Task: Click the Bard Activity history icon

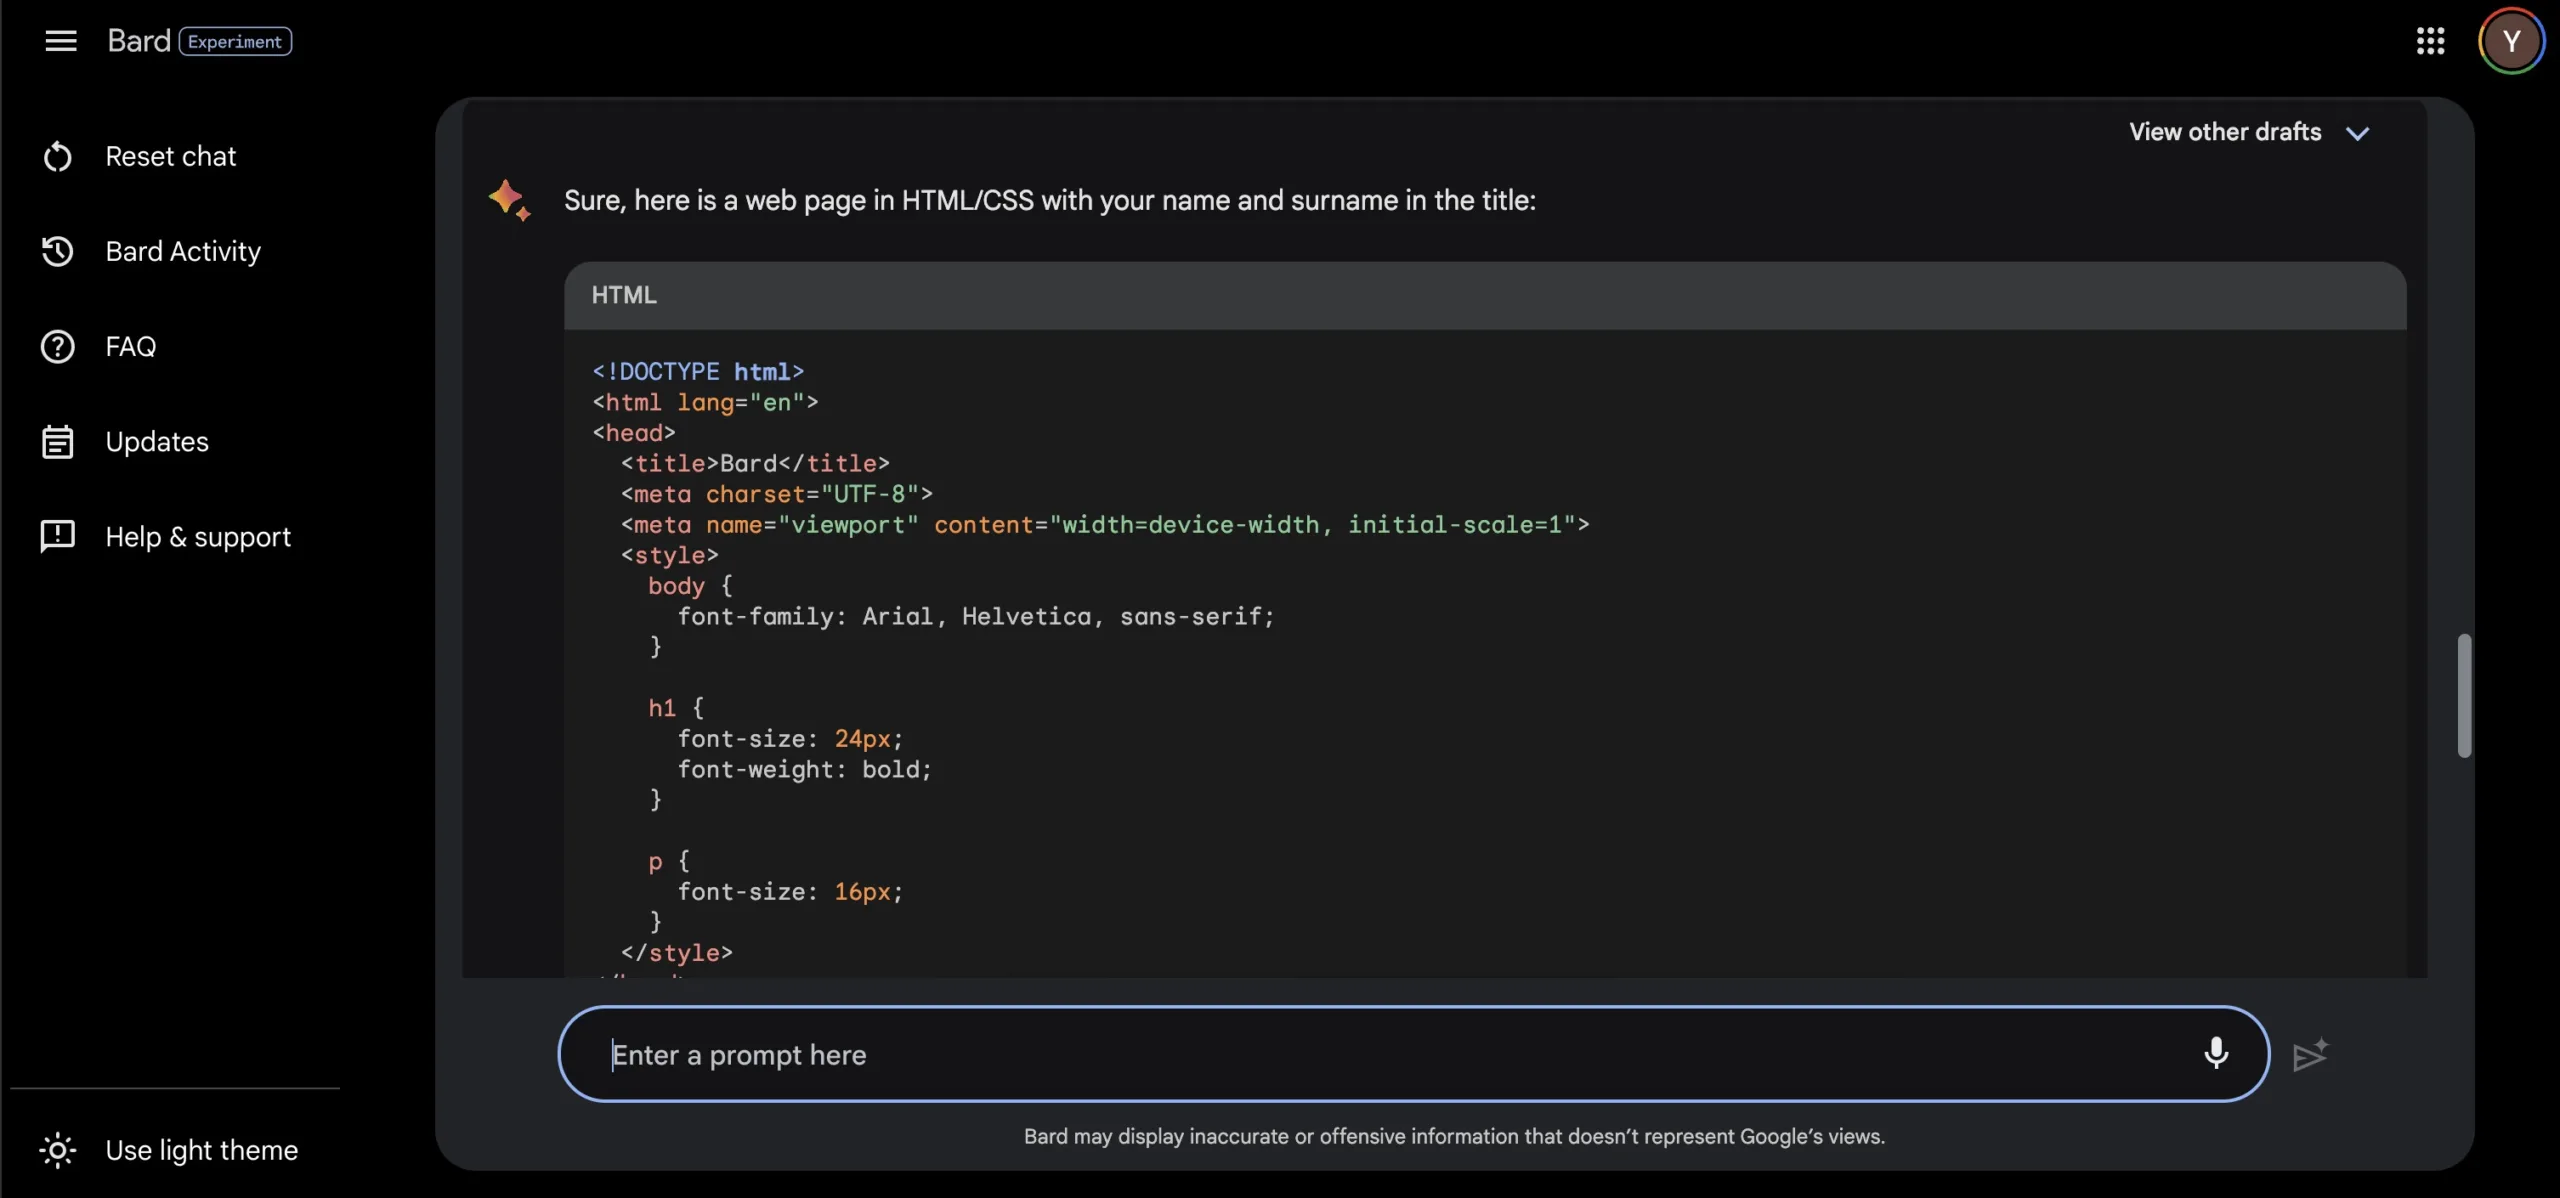Action: (58, 251)
